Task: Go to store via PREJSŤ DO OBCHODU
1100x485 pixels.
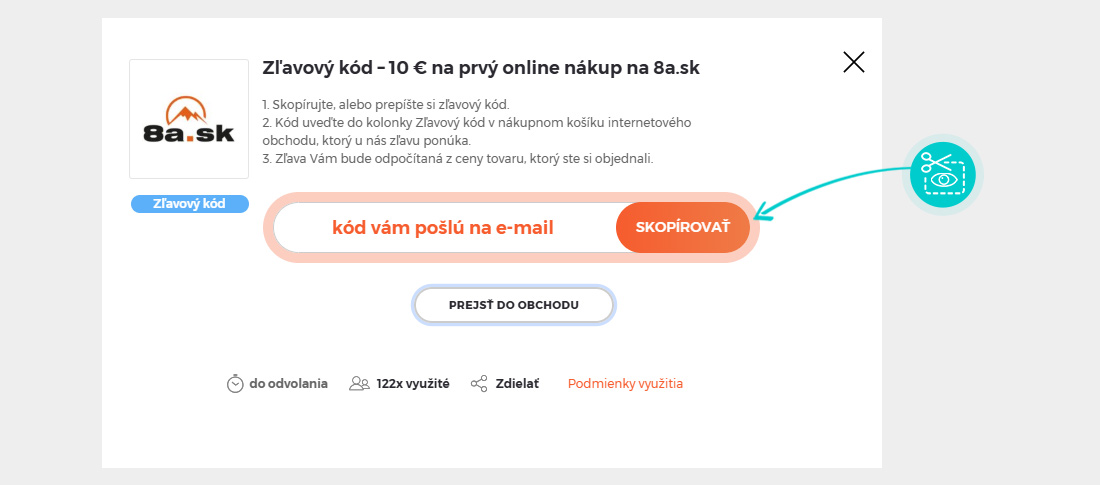Action: coord(514,305)
